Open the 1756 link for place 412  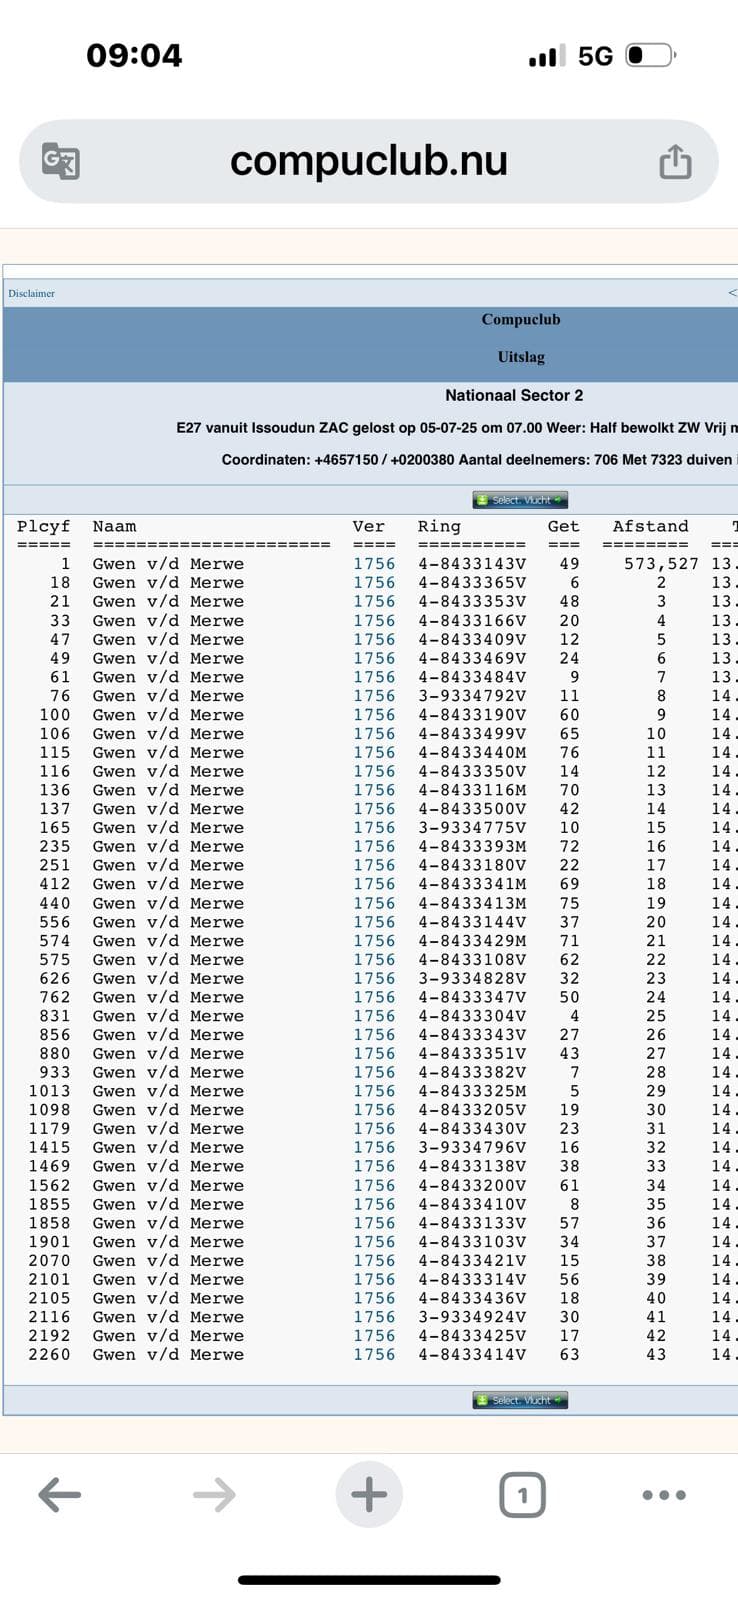374,884
